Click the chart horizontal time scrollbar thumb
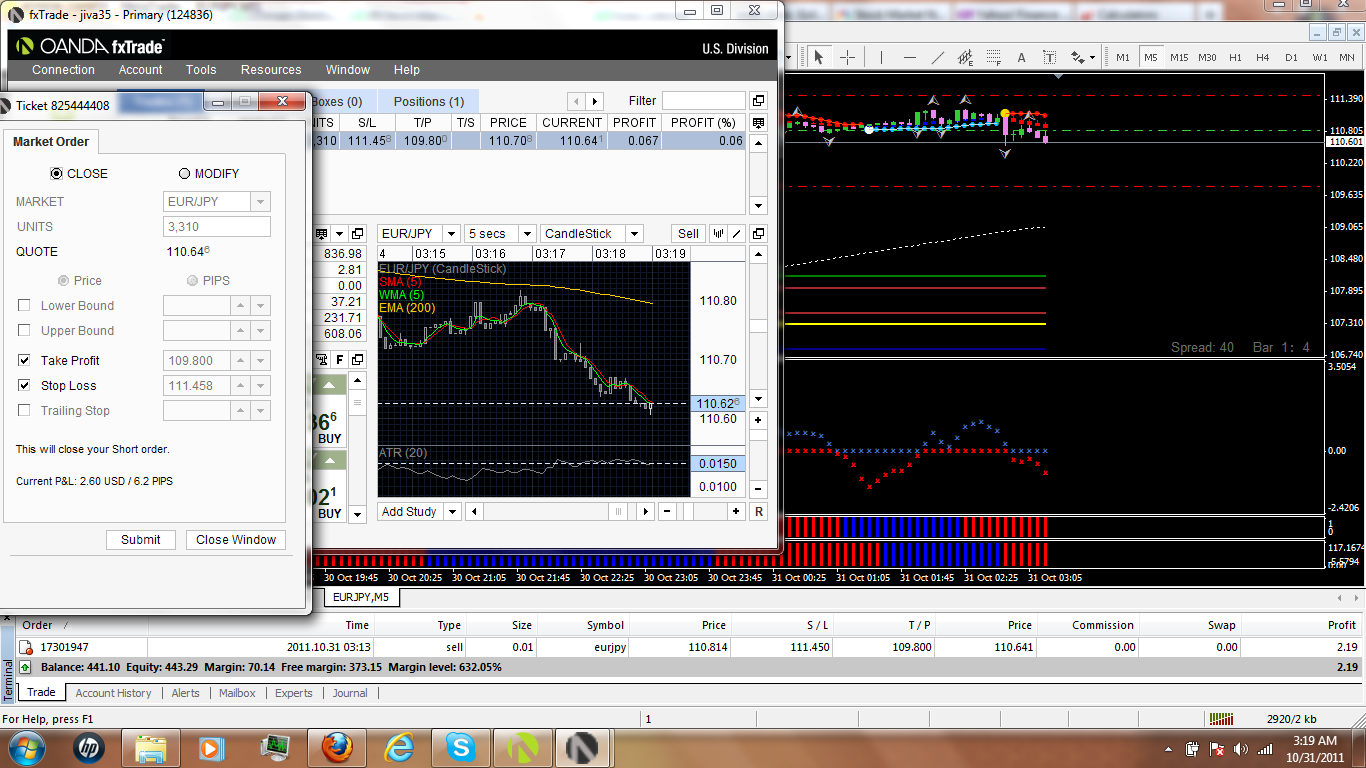Viewport: 1366px width, 768px height. [x=618, y=511]
